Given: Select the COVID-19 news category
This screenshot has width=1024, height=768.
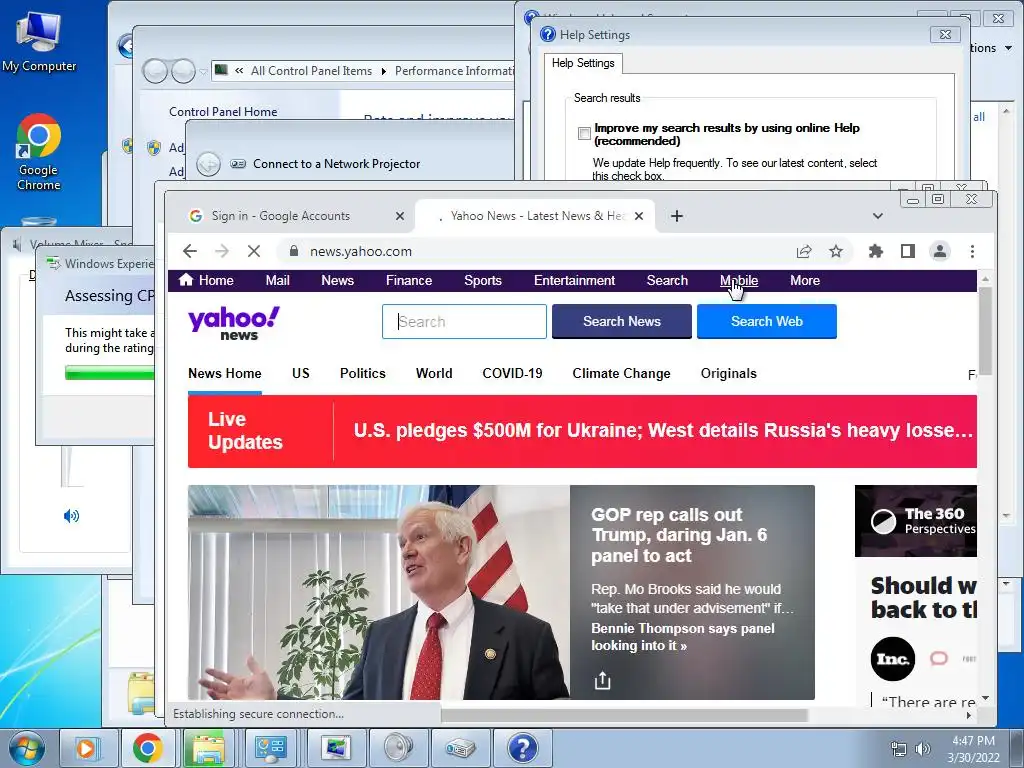Looking at the screenshot, I should pos(512,374).
